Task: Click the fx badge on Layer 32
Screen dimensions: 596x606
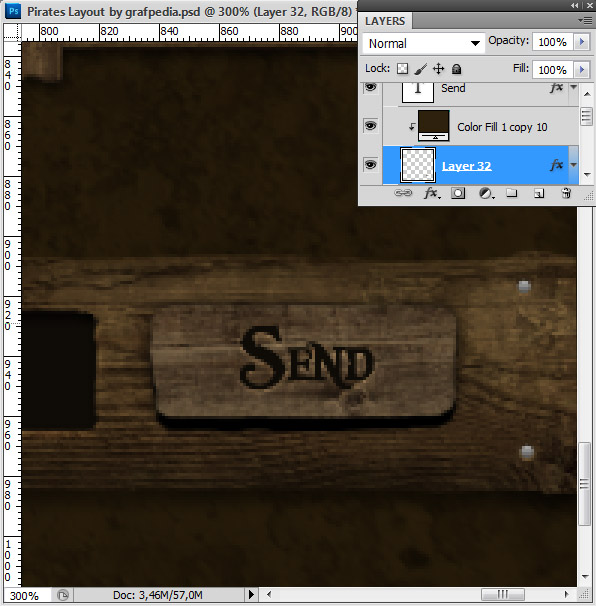Action: 557,165
